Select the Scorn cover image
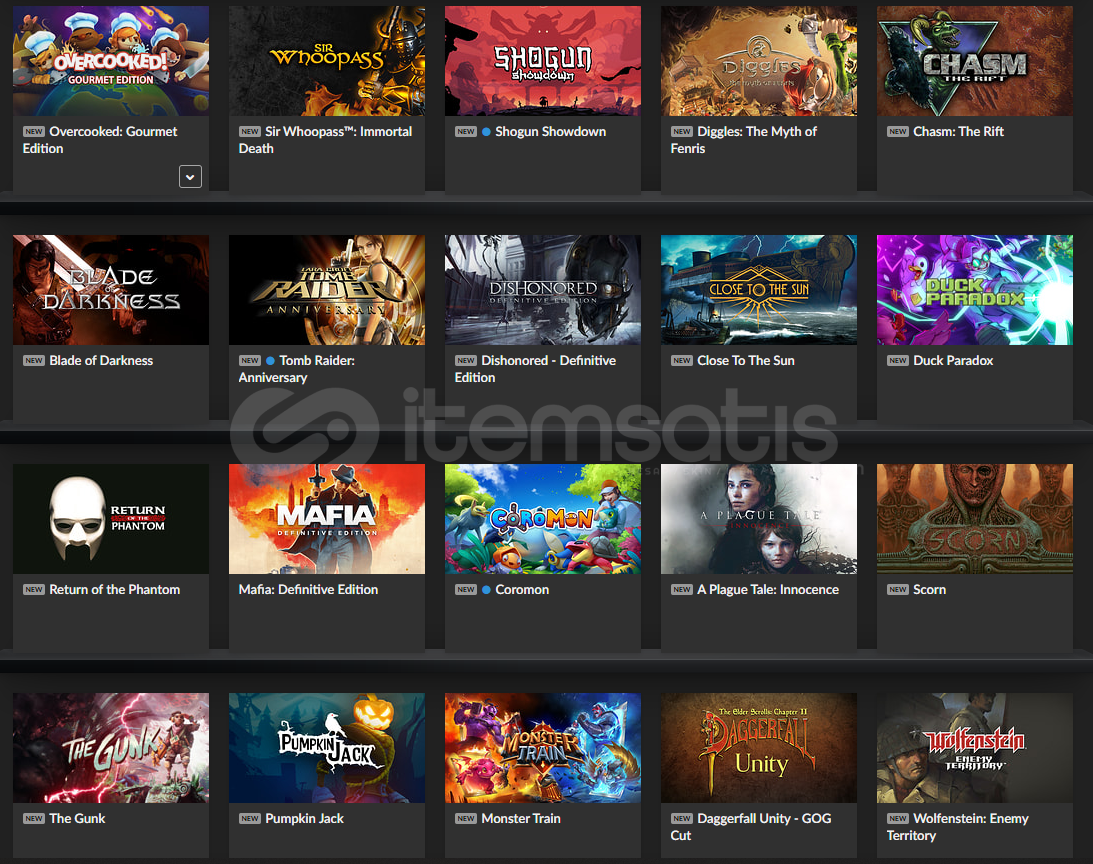Viewport: 1093px width, 864px height. (x=975, y=519)
